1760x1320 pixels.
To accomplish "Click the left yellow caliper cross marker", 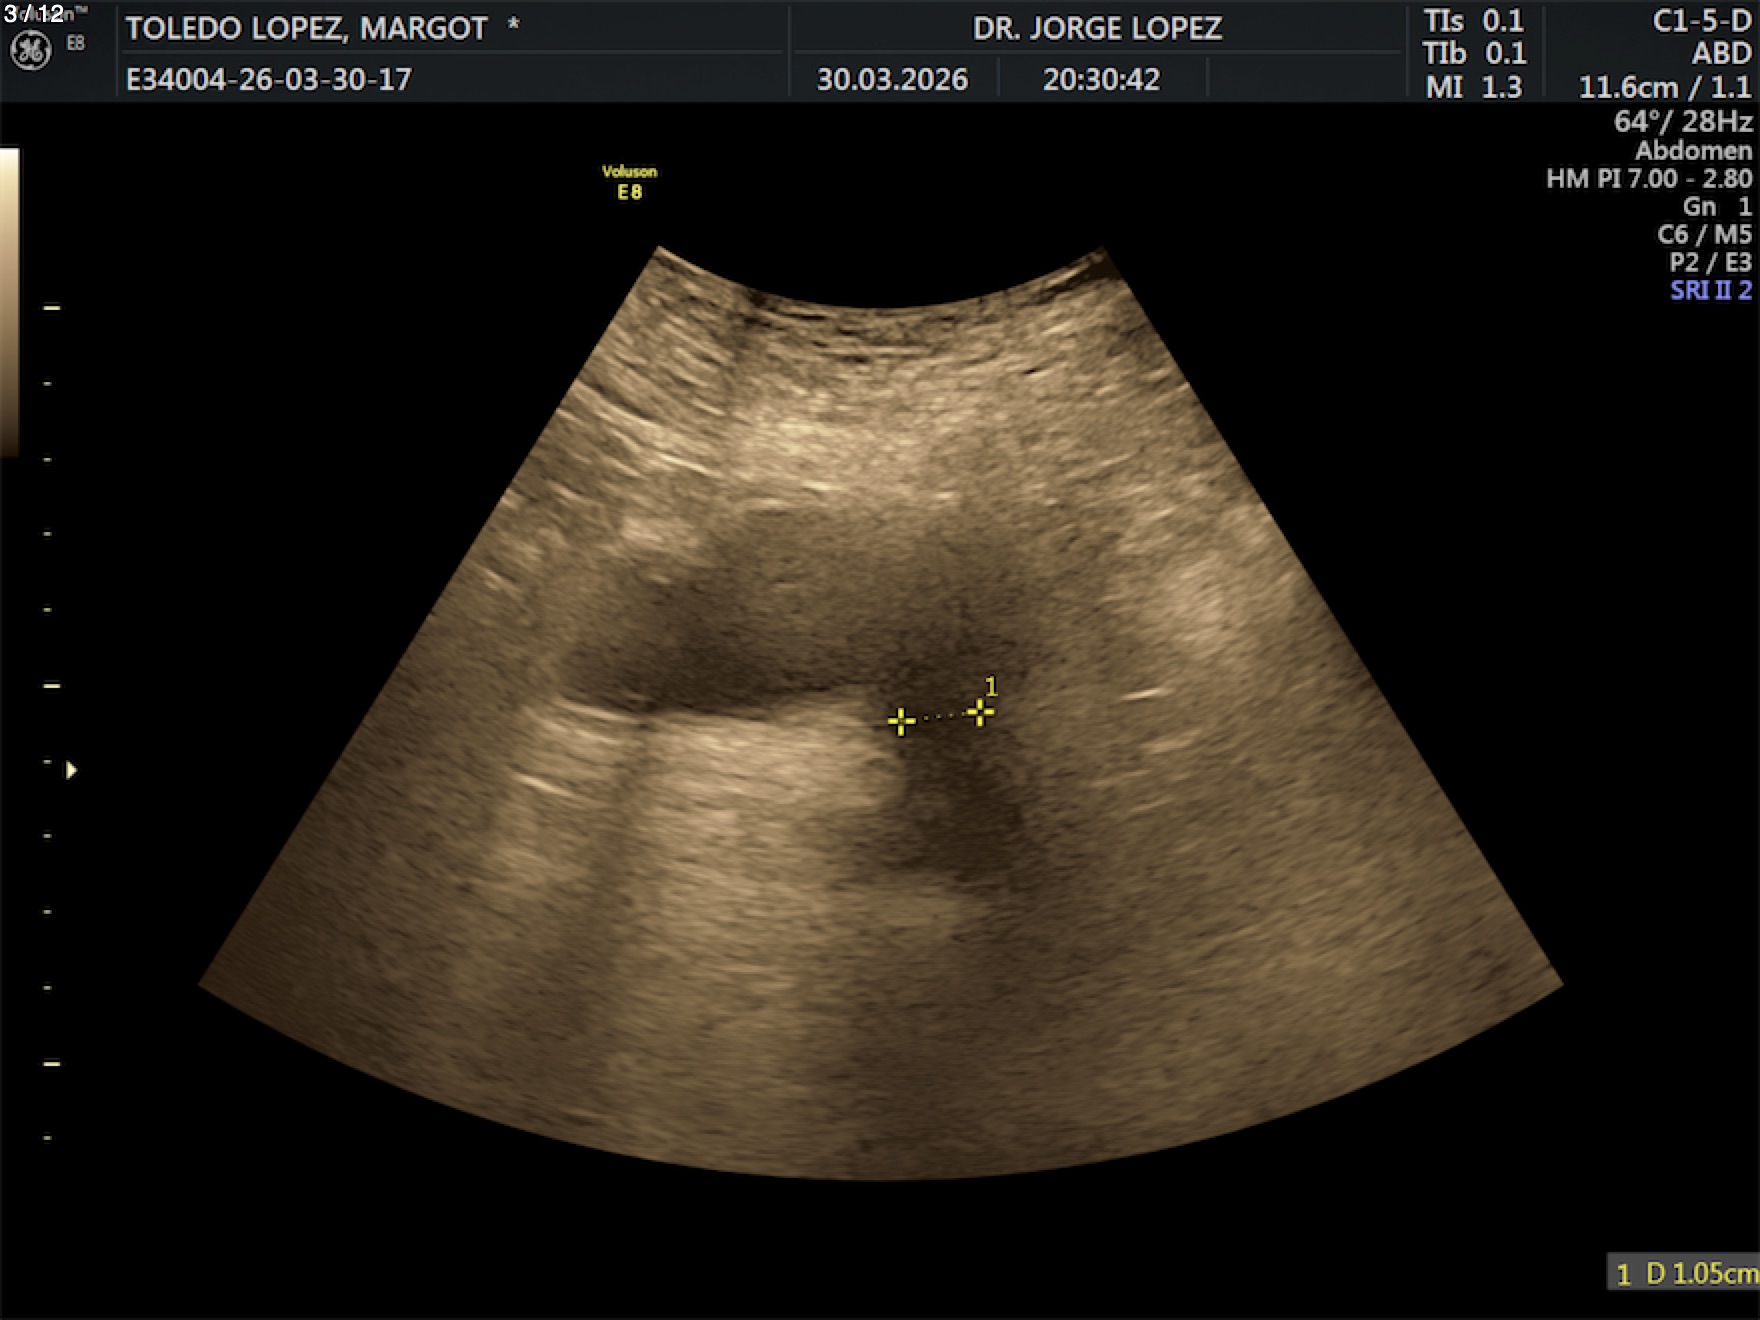I will tap(901, 721).
